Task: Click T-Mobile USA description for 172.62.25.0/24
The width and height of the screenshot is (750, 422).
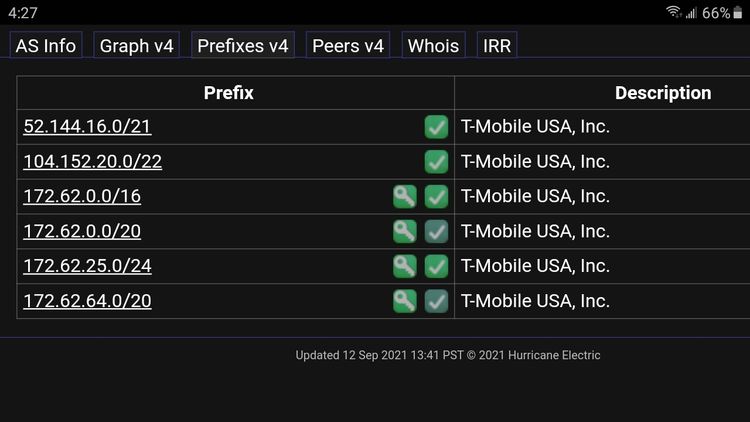Action: pos(535,266)
